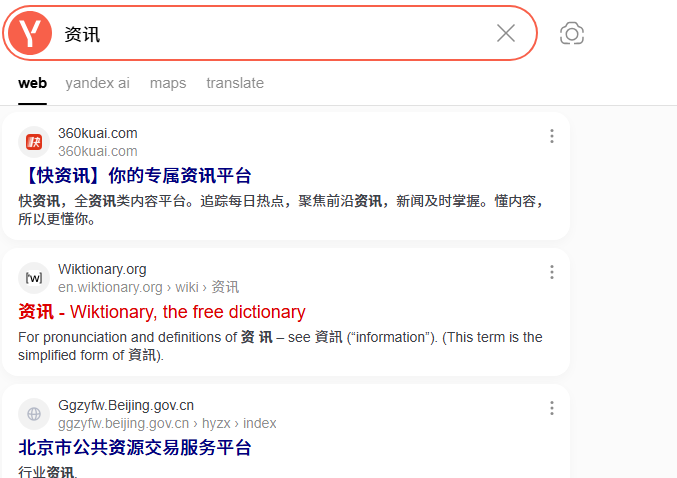The image size is (677, 478).
Task: Open the 北京市公共资源交易服务平台 result
Action: 135,447
